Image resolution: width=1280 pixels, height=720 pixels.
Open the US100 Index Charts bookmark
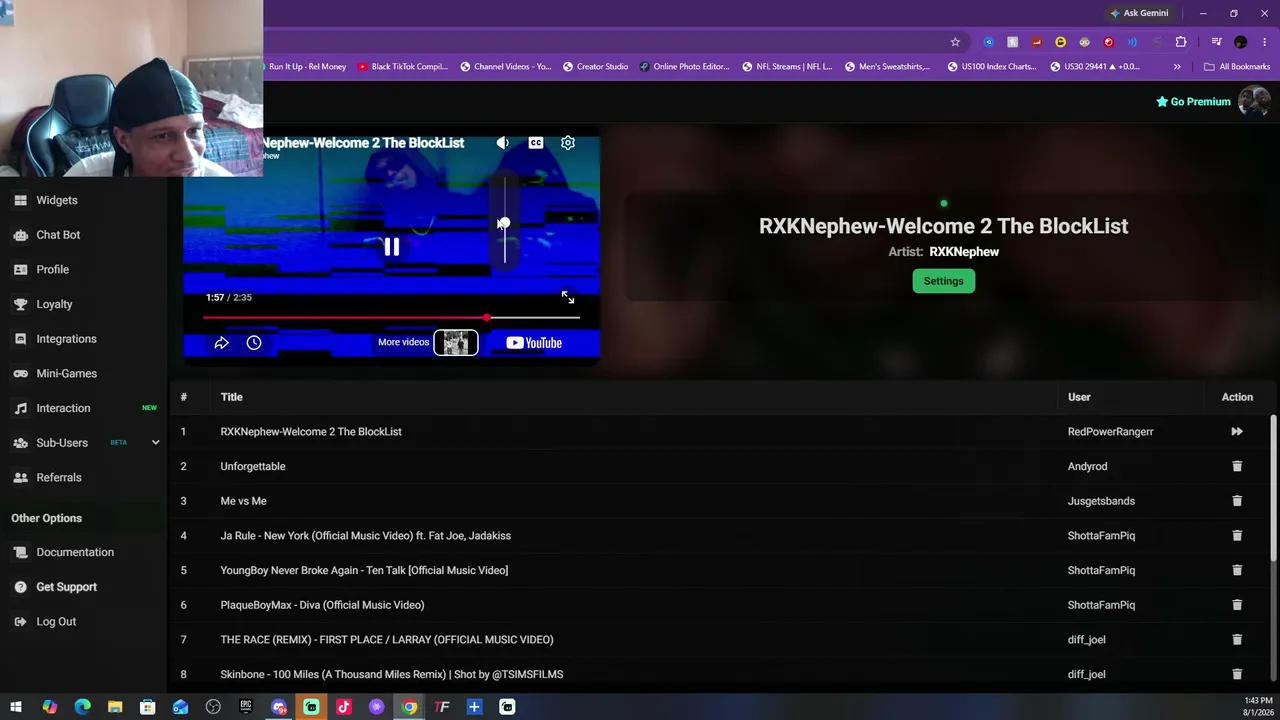point(990,67)
